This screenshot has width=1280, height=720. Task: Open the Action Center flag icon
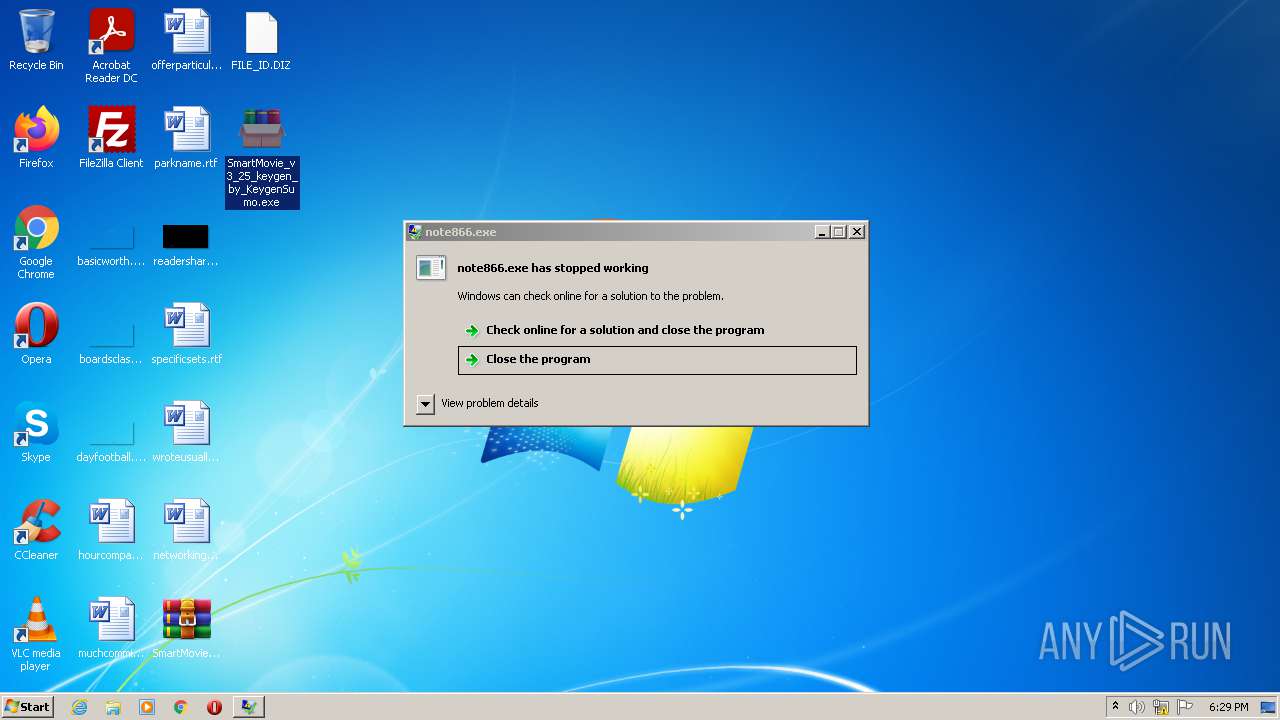click(x=1185, y=707)
